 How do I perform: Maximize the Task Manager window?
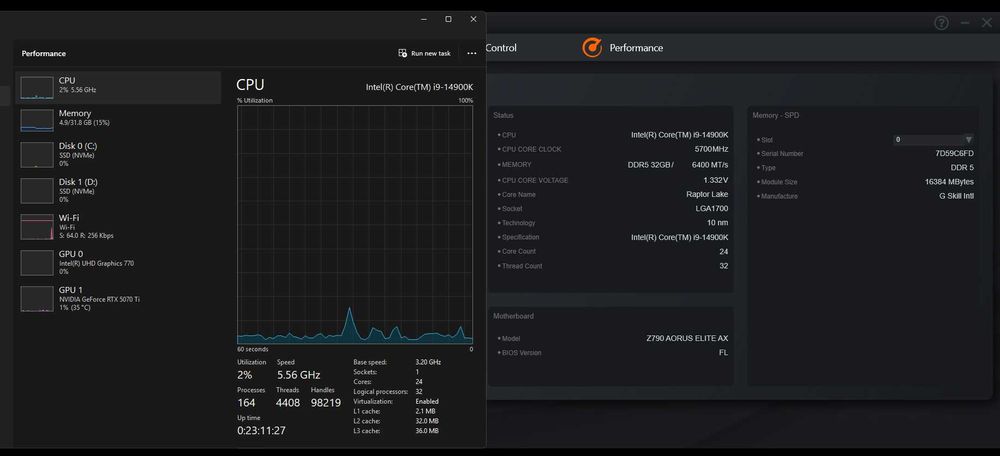[x=448, y=19]
